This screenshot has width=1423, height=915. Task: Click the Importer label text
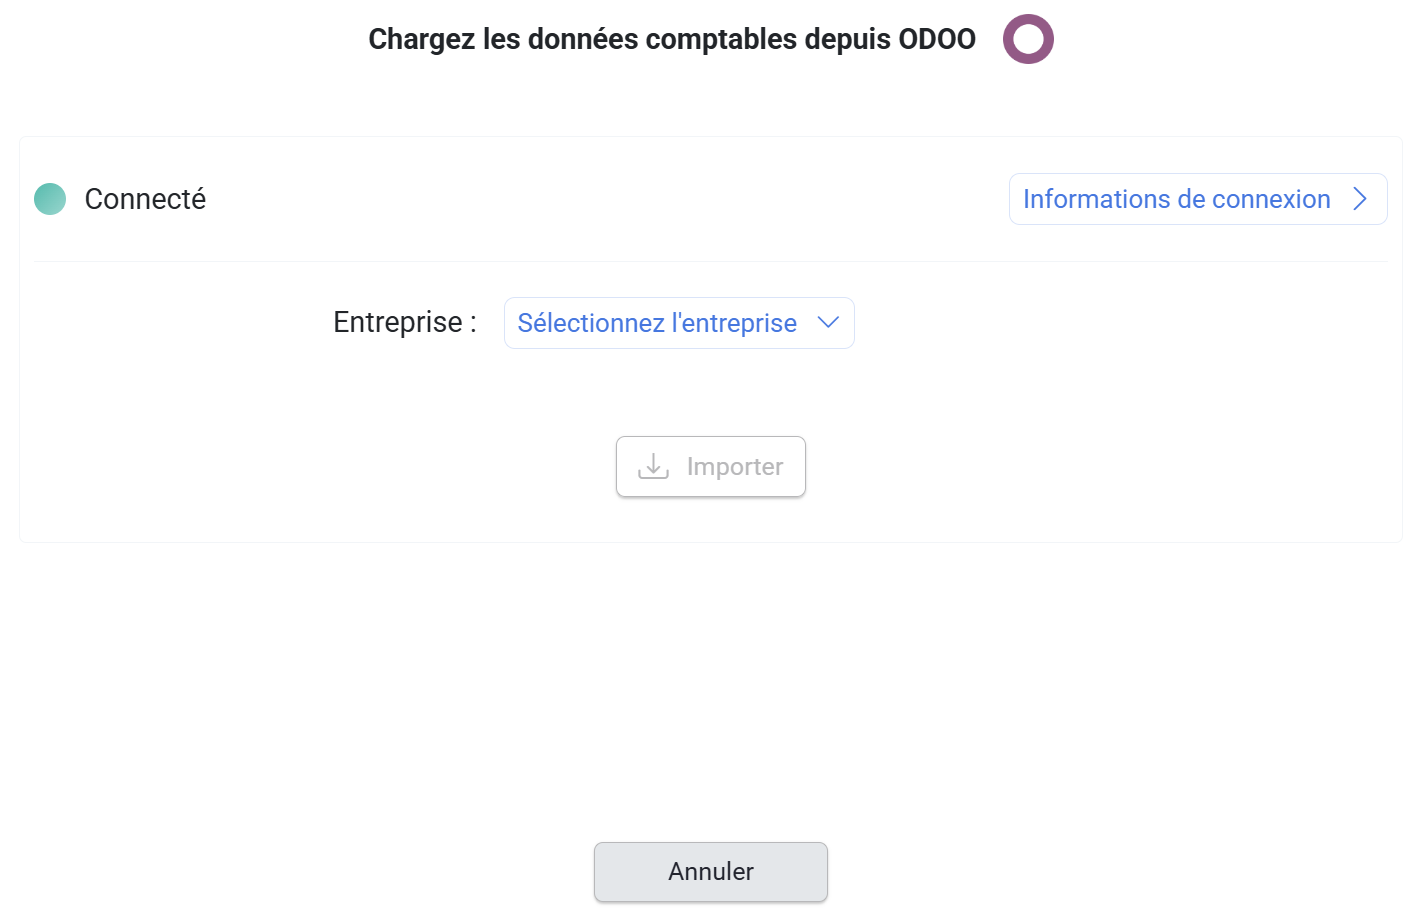click(x=734, y=466)
